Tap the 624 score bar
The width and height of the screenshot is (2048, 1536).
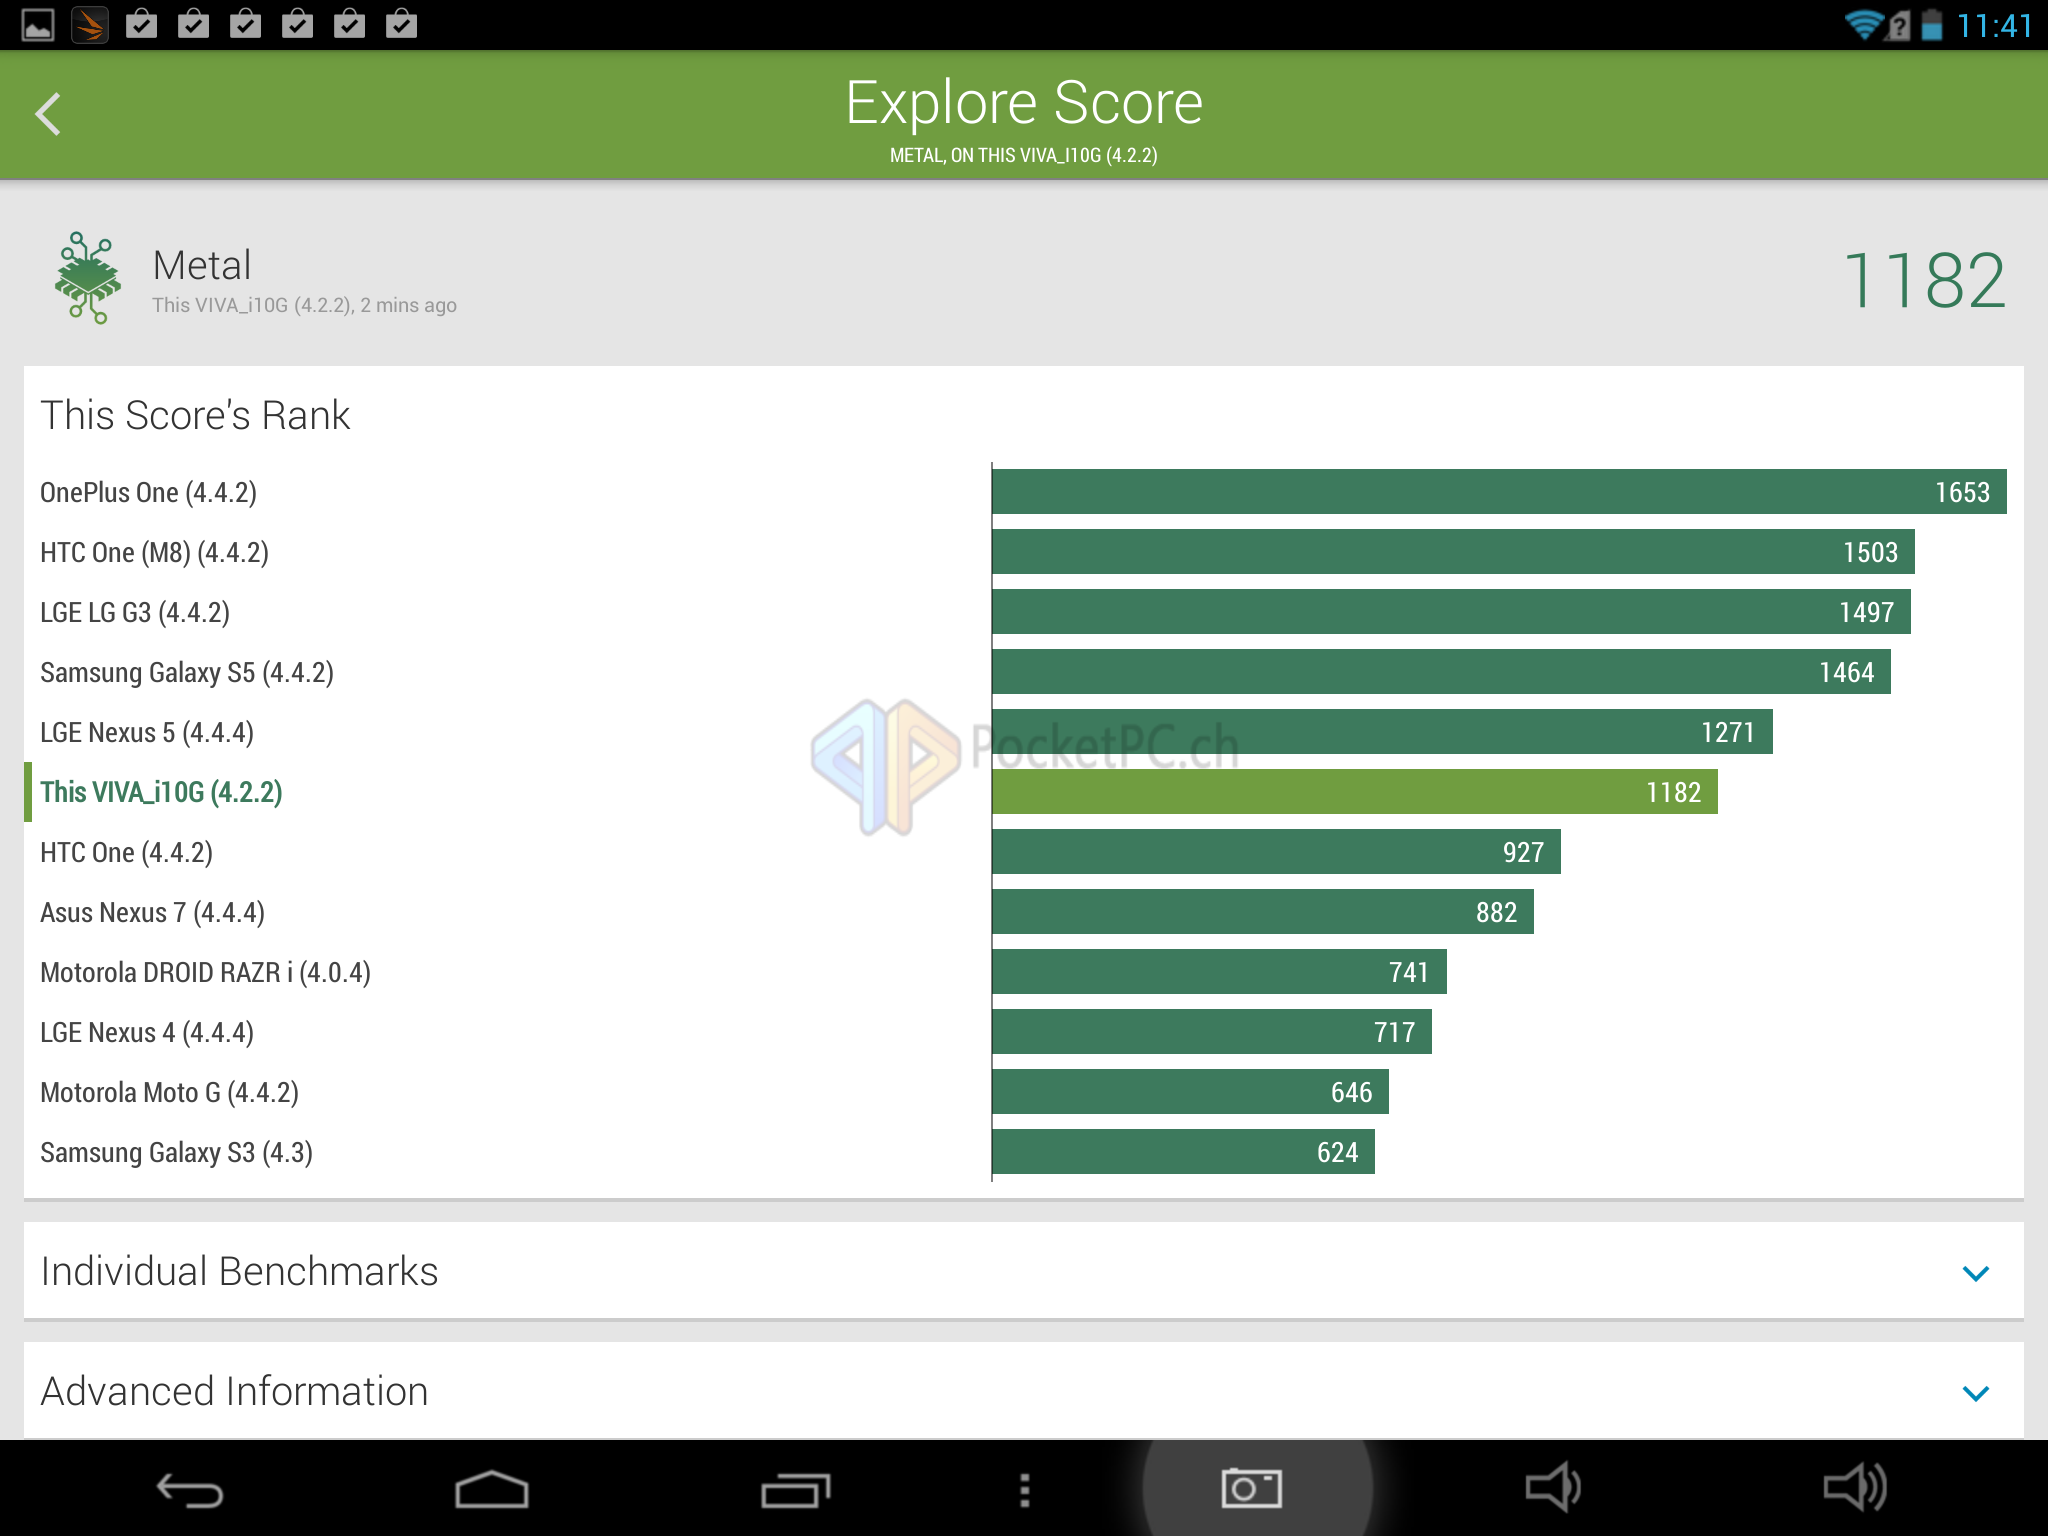[x=1183, y=1152]
